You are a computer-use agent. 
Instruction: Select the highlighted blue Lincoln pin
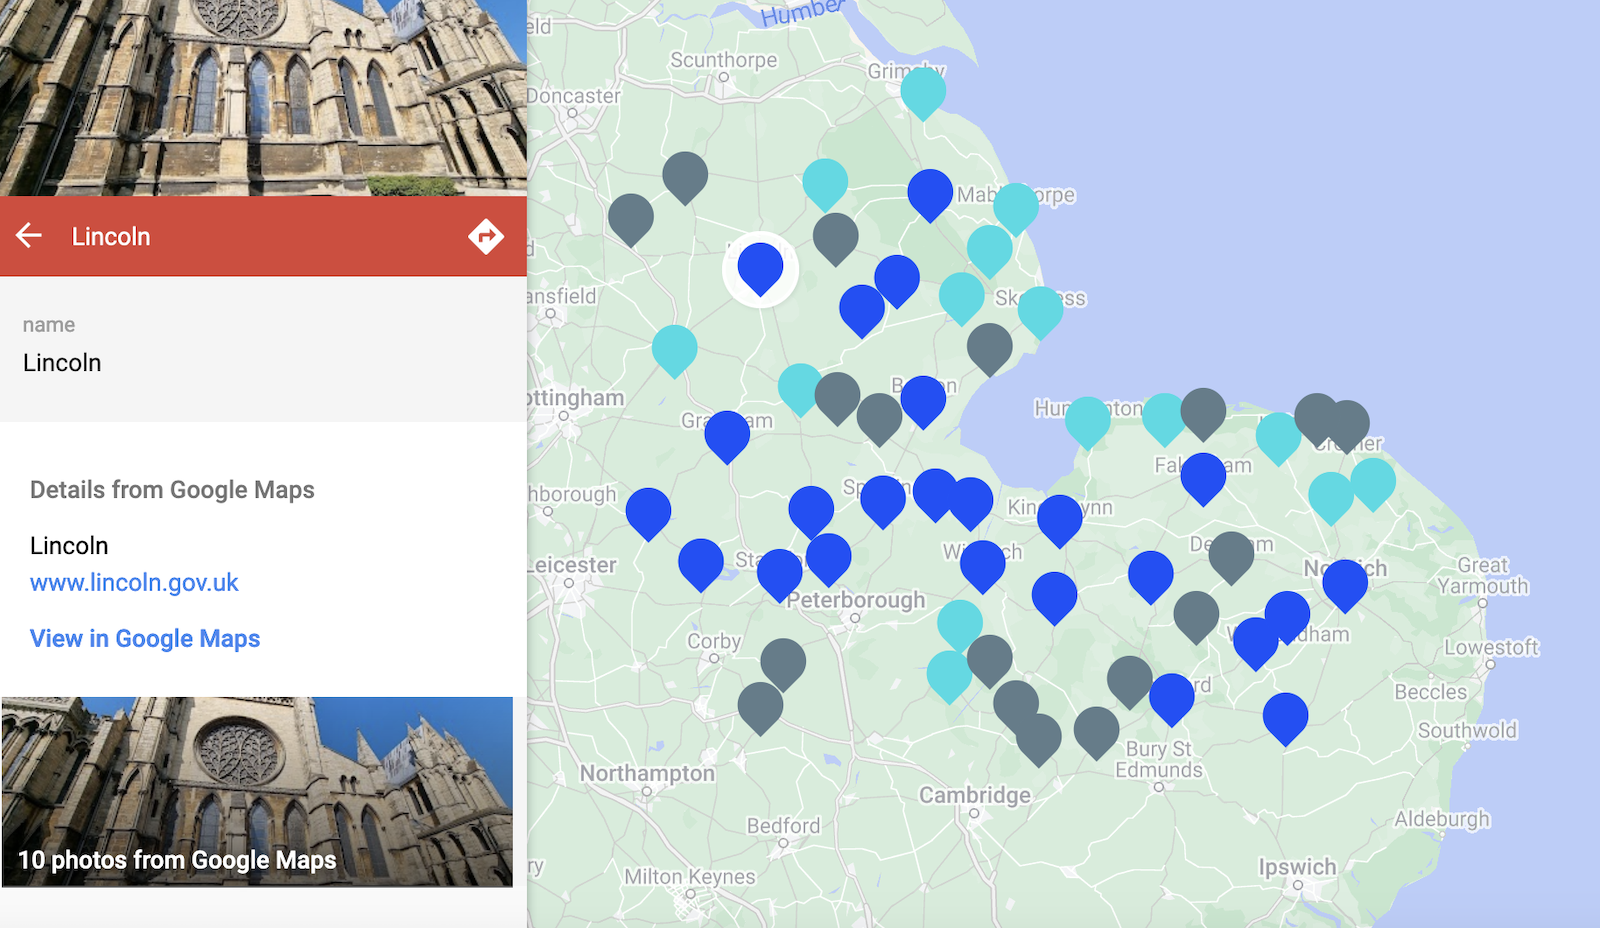[x=760, y=267]
